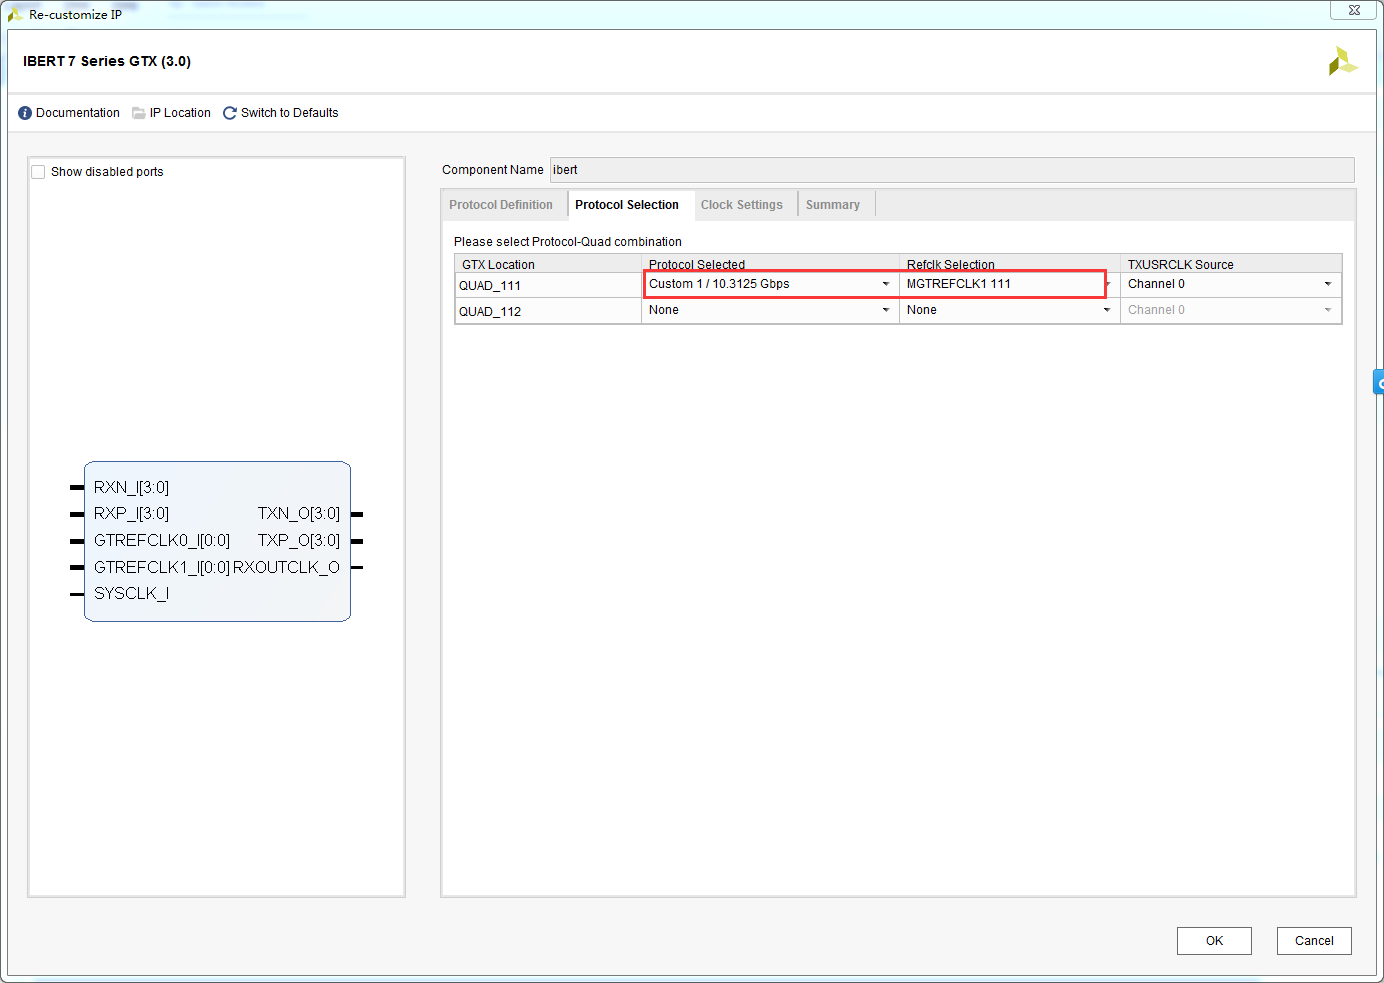This screenshot has width=1384, height=983.
Task: Open the Documentation link
Action: (x=78, y=113)
